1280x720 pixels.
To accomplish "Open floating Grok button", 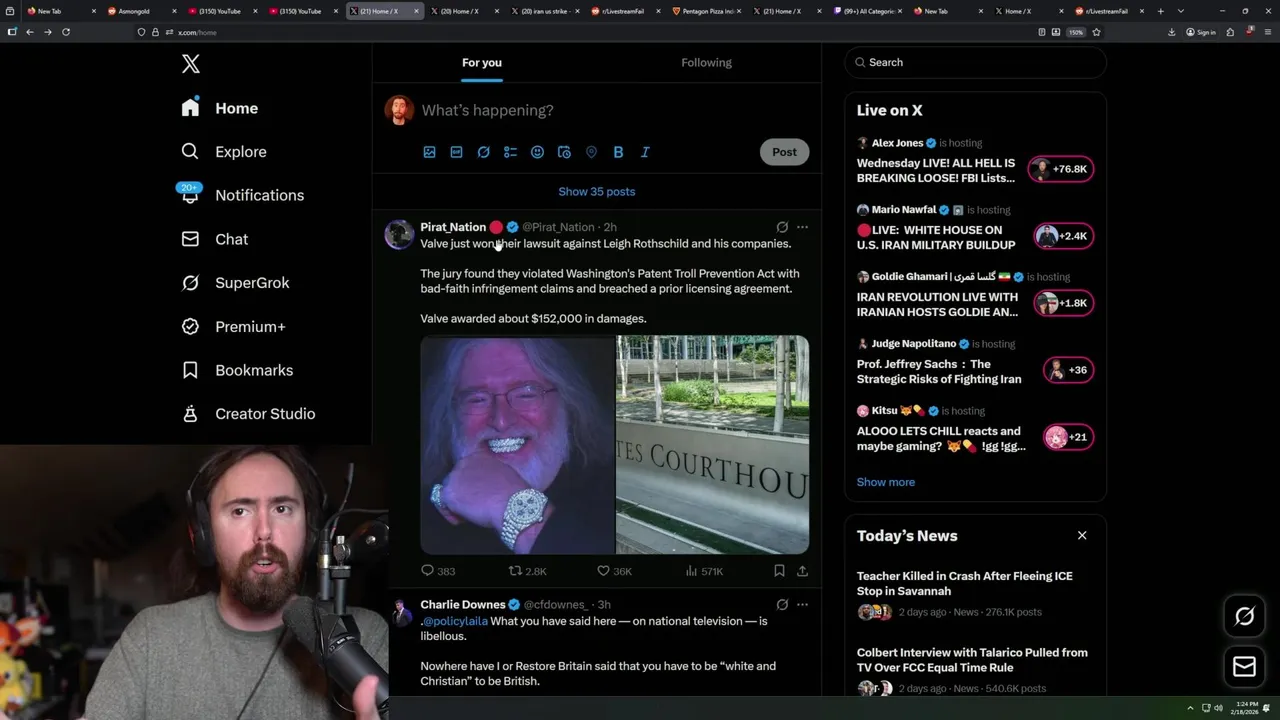I will point(1245,617).
